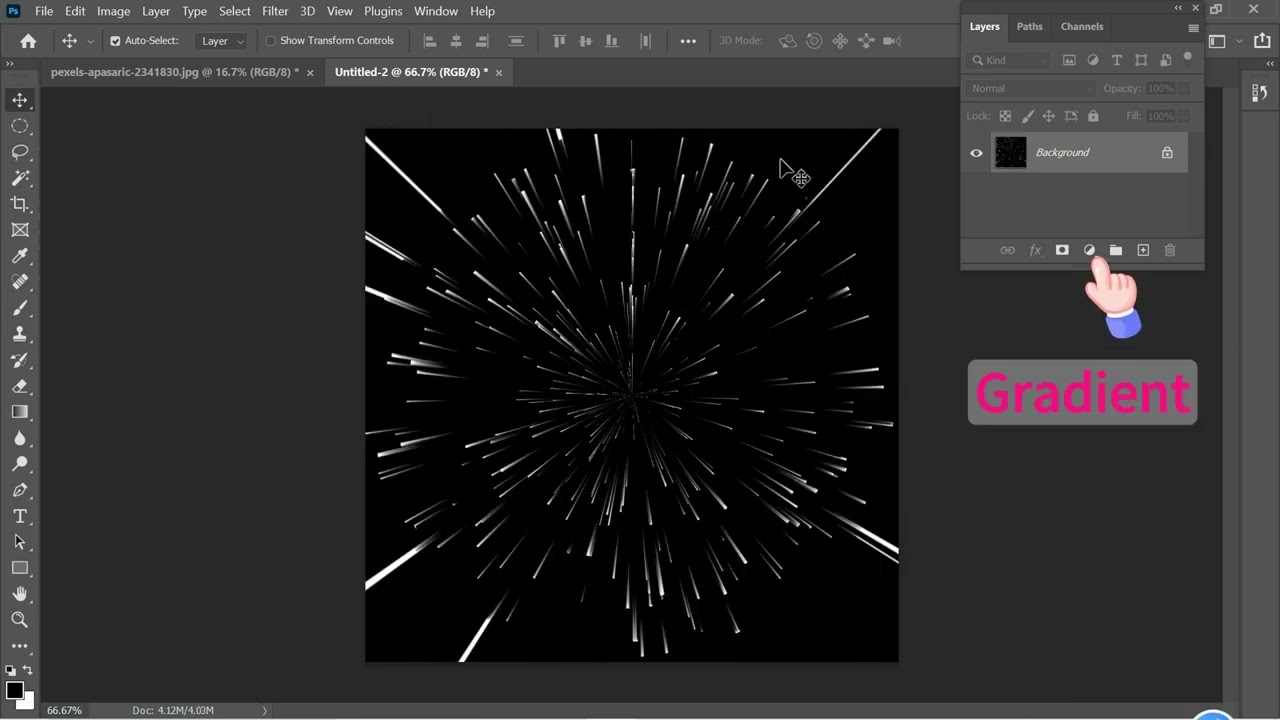Toggle the Auto-Select checkbox
The height and width of the screenshot is (720, 1280).
(115, 41)
